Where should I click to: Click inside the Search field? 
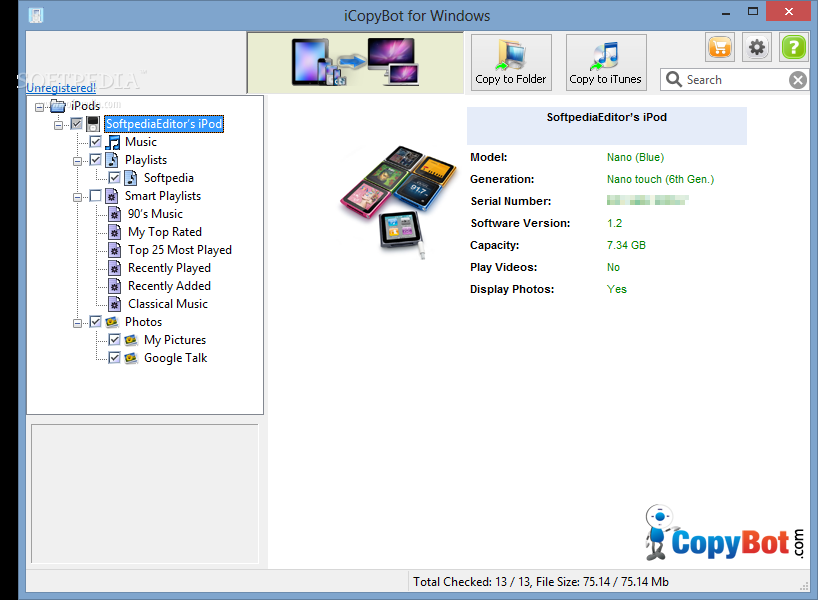point(720,79)
